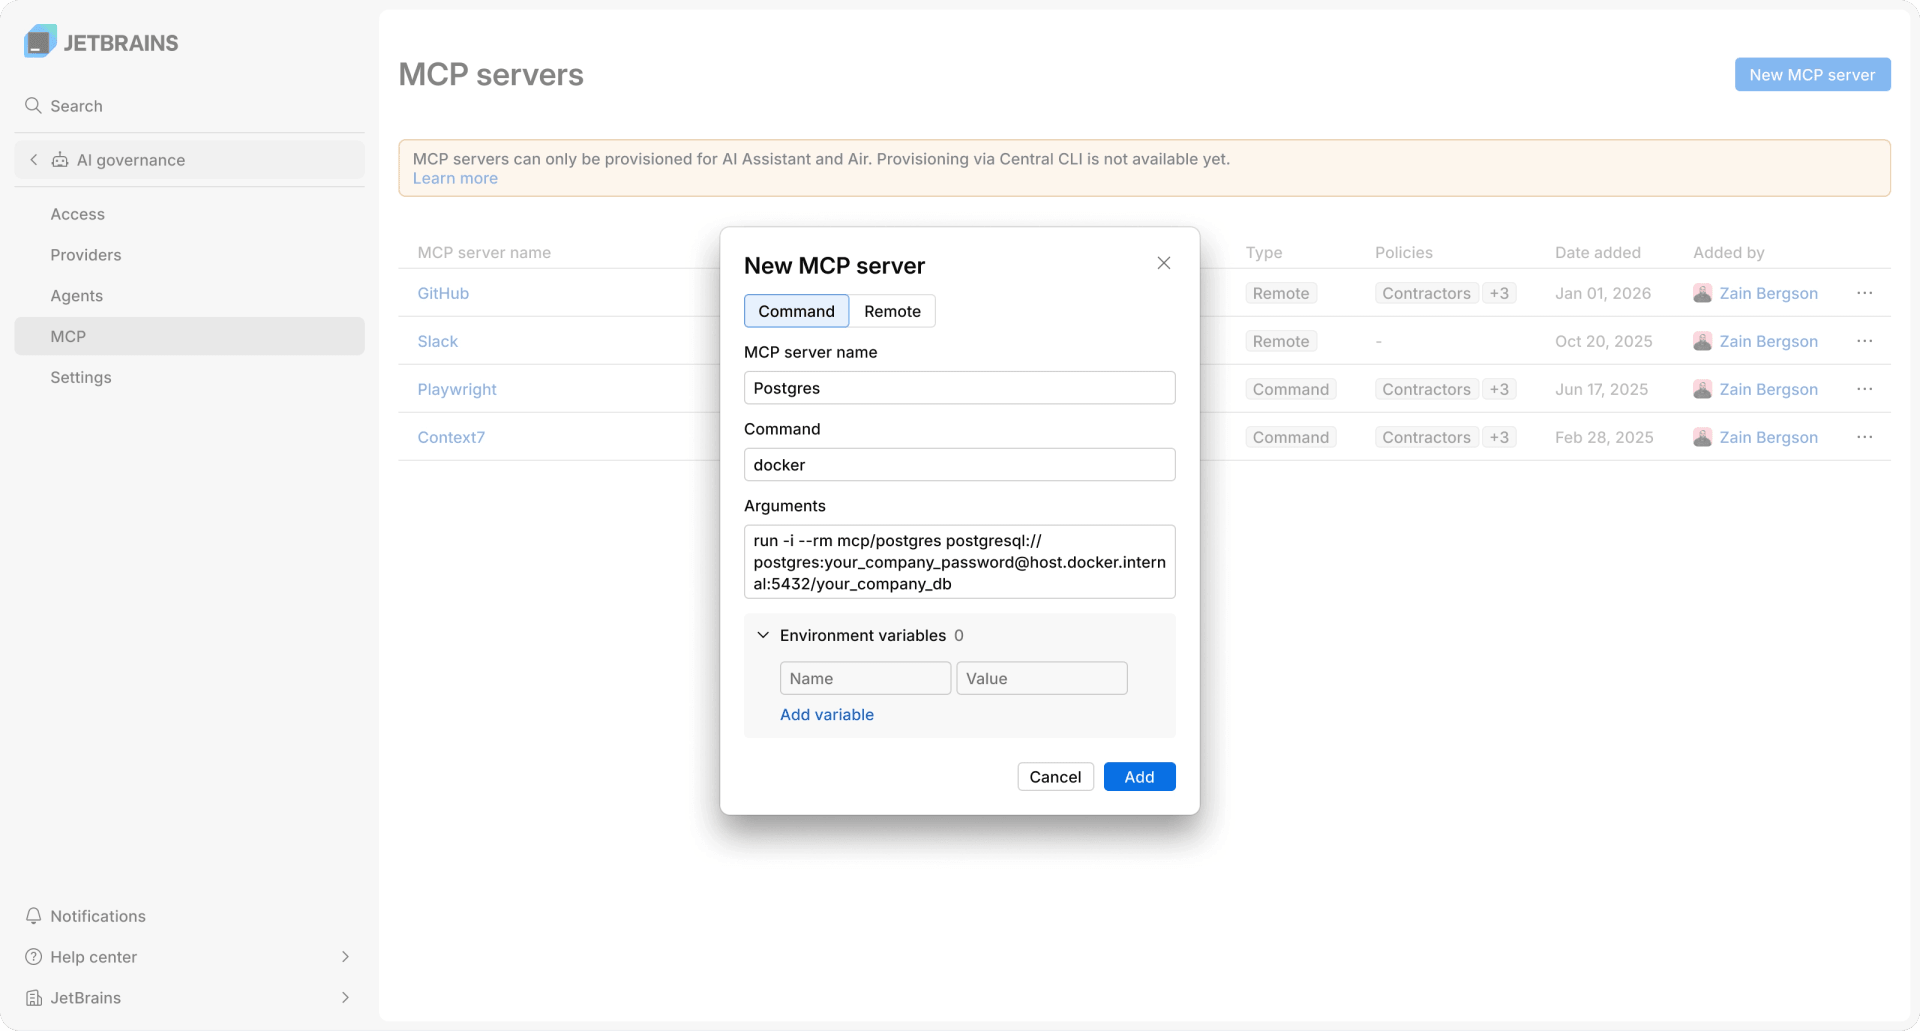Open the Slack MCP server link
This screenshot has height=1031, width=1920.
[x=437, y=341]
